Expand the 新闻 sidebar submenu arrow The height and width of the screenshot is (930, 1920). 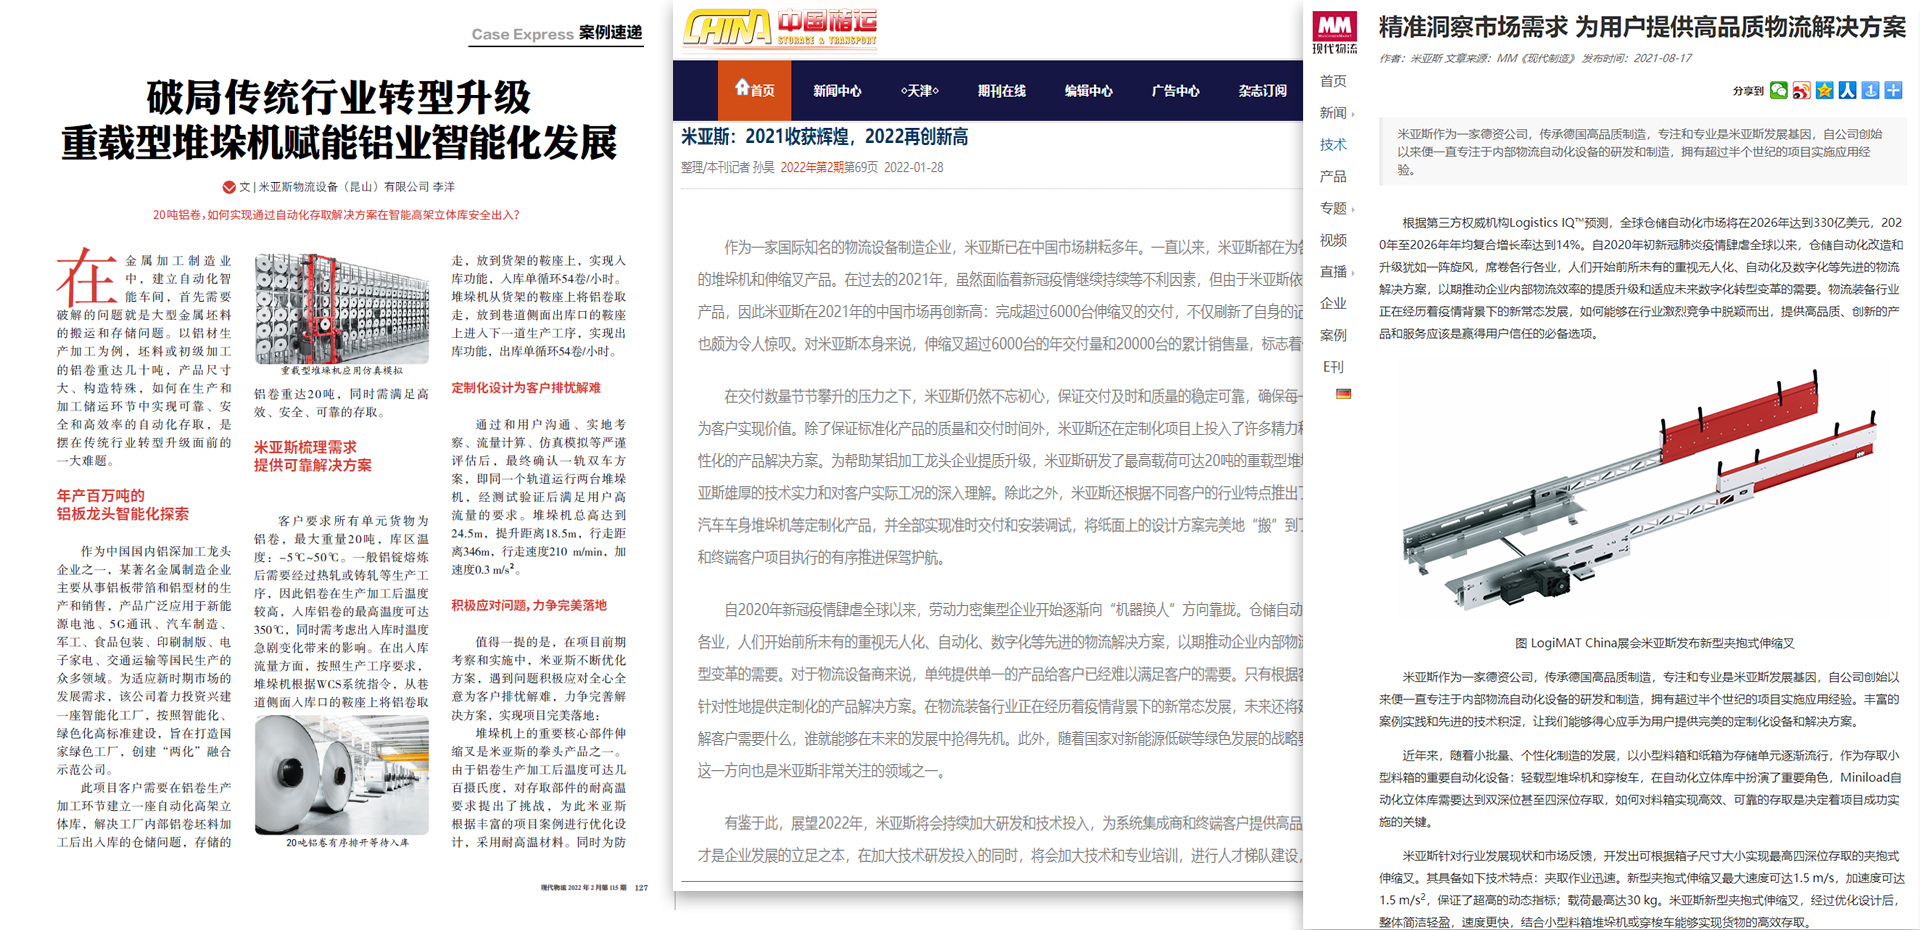(x=1353, y=114)
